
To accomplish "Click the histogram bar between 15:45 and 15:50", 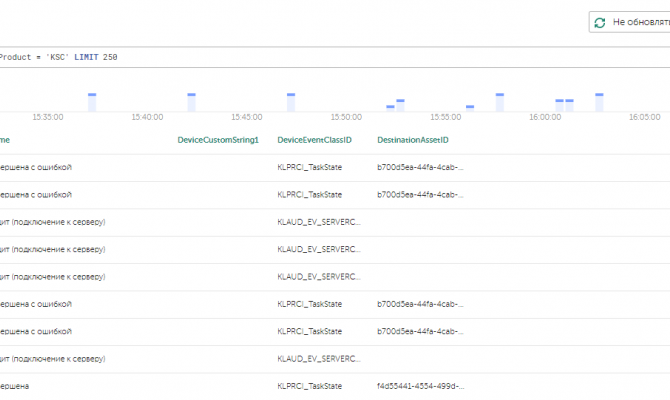I will click(291, 101).
